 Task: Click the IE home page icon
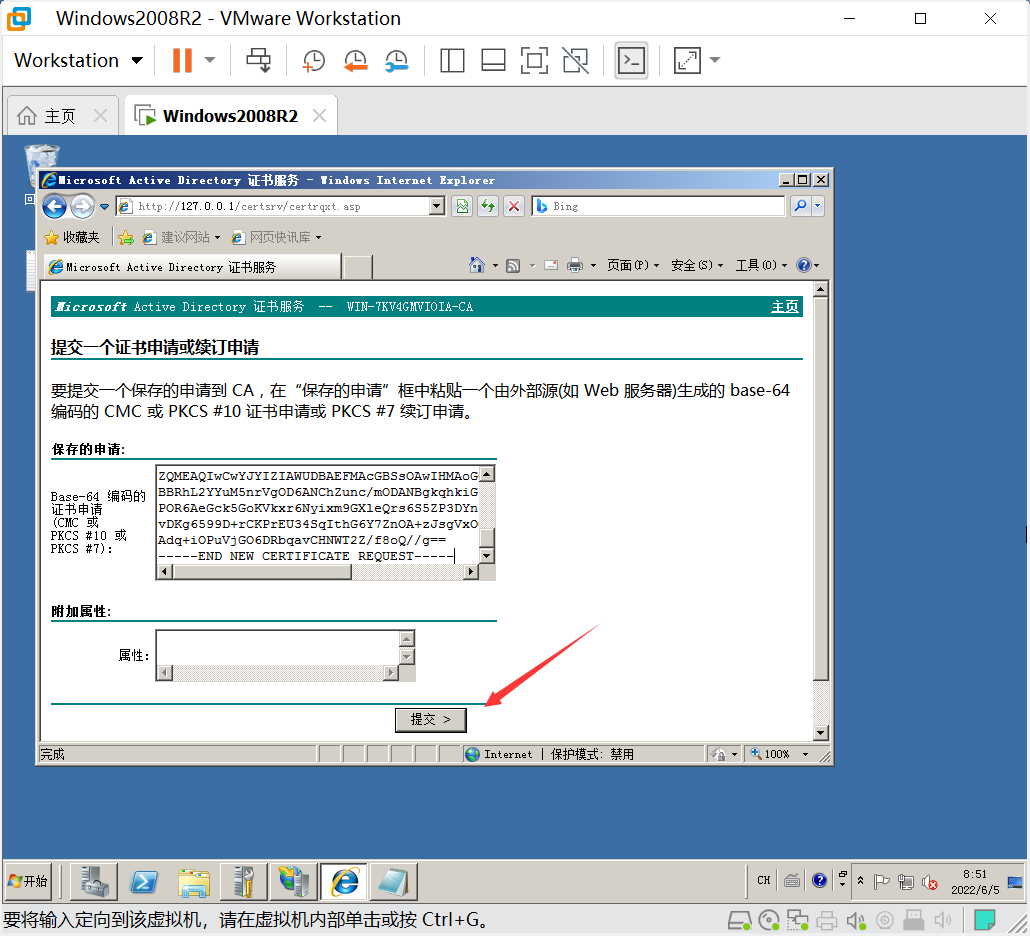pyautogui.click(x=477, y=265)
